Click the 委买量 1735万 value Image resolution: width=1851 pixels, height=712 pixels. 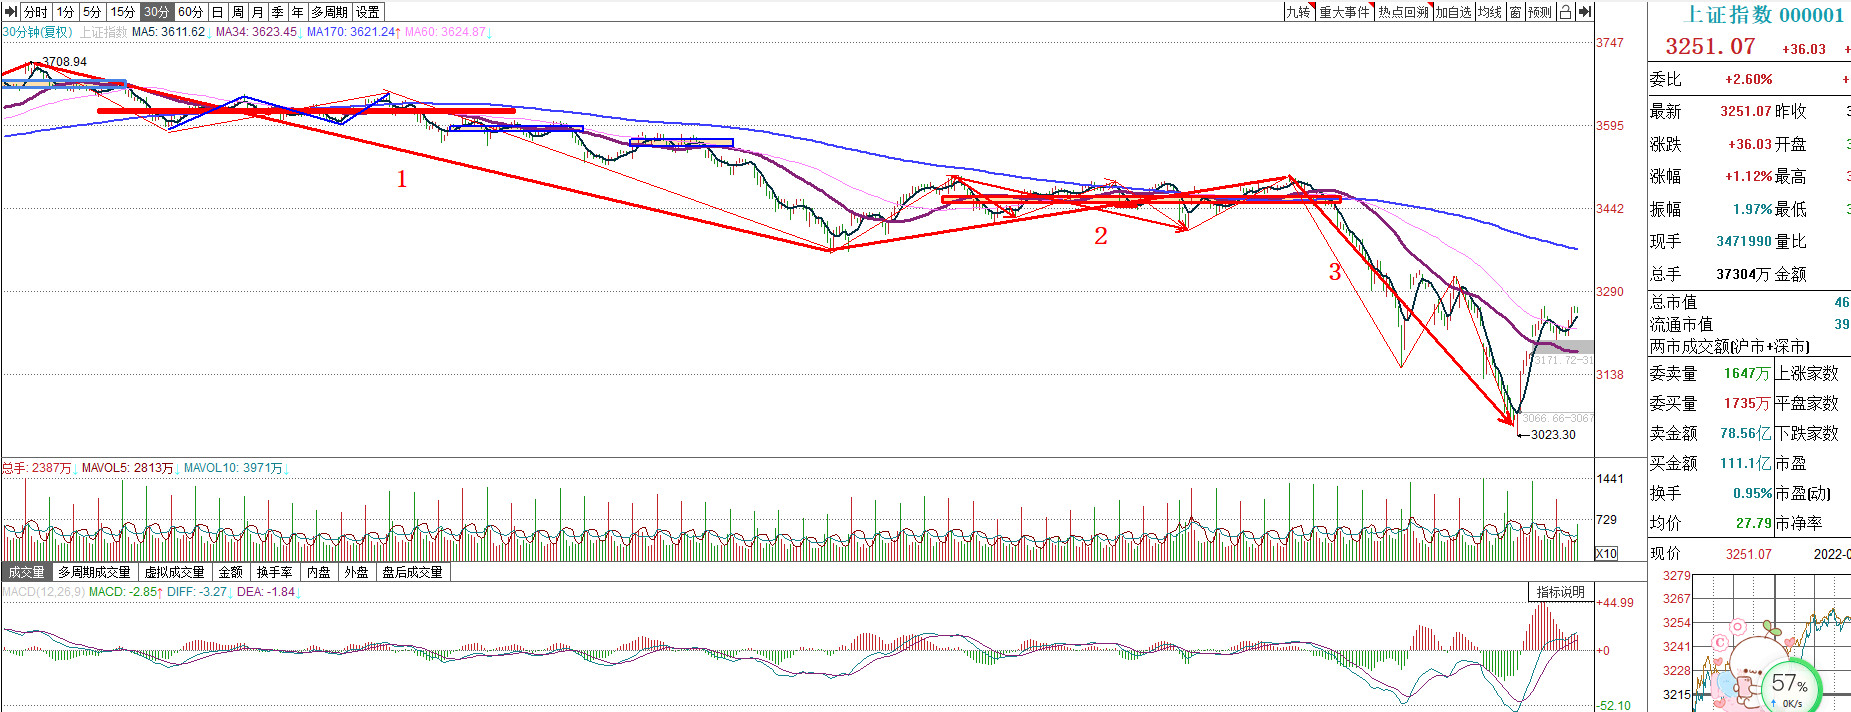click(1747, 403)
